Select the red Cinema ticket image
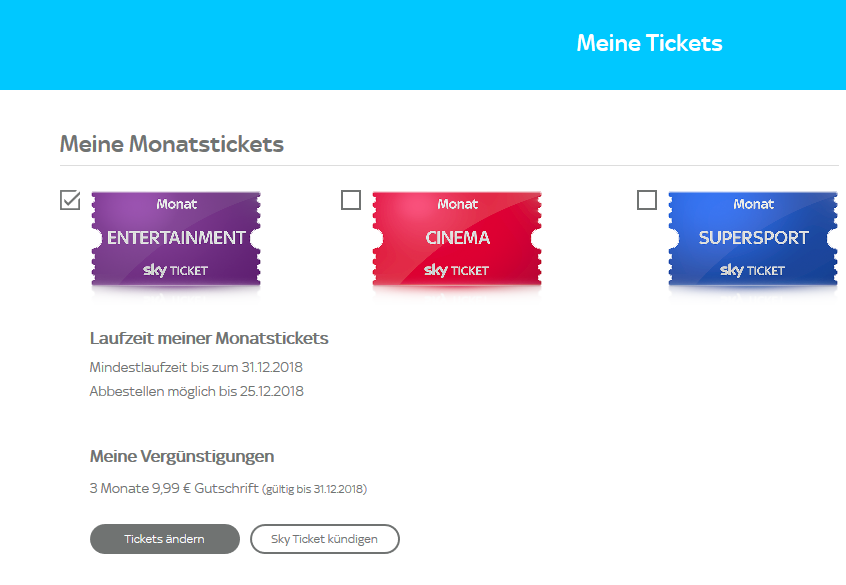This screenshot has height=585, width=846. (x=457, y=238)
